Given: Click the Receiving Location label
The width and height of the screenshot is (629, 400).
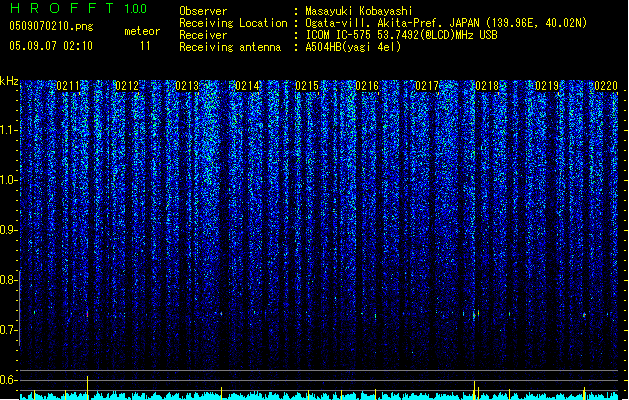Looking at the screenshot, I should pyautogui.click(x=233, y=23).
